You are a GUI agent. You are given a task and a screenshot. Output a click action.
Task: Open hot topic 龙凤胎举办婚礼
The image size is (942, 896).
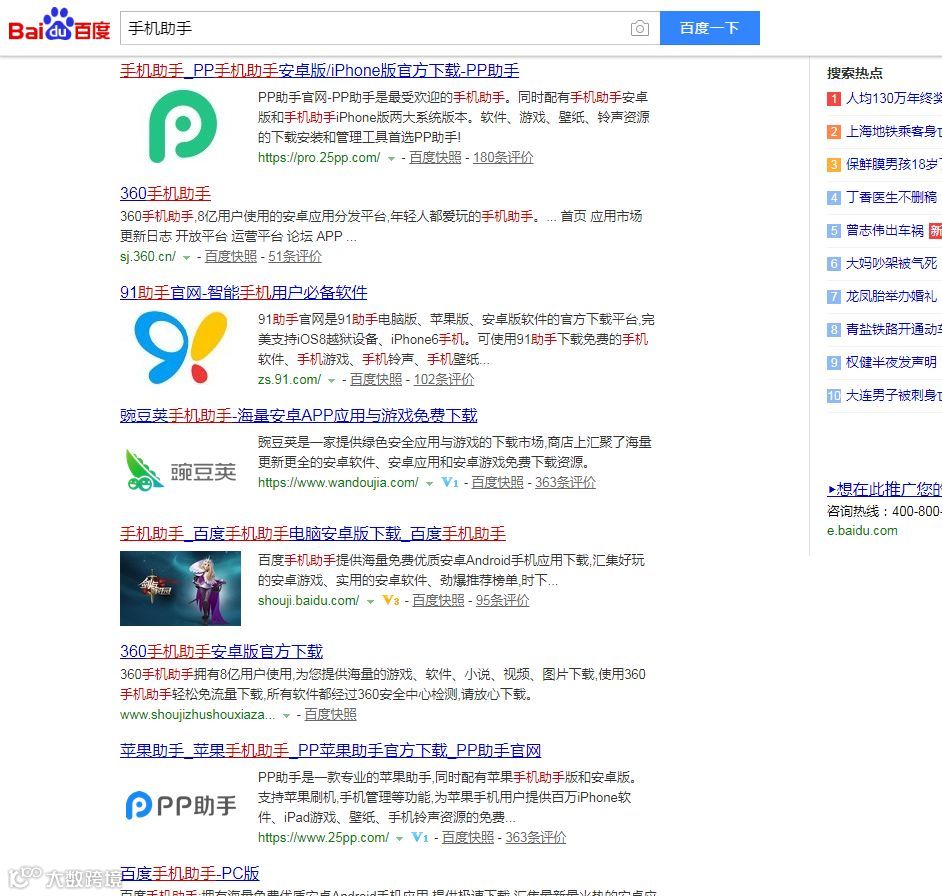(891, 297)
